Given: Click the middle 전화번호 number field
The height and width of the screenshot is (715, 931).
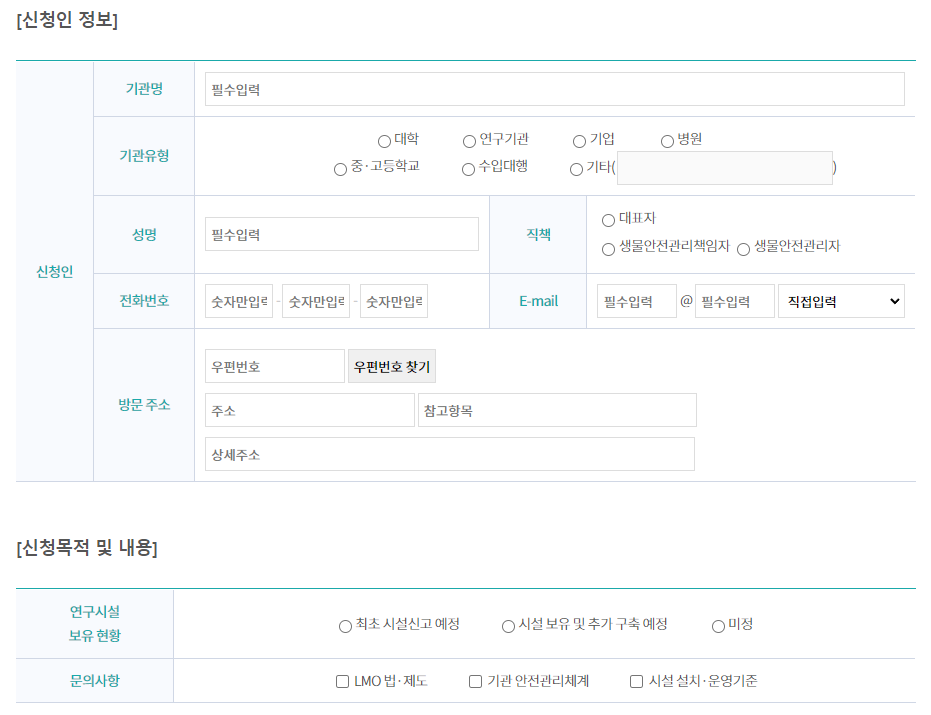Looking at the screenshot, I should point(316,301).
